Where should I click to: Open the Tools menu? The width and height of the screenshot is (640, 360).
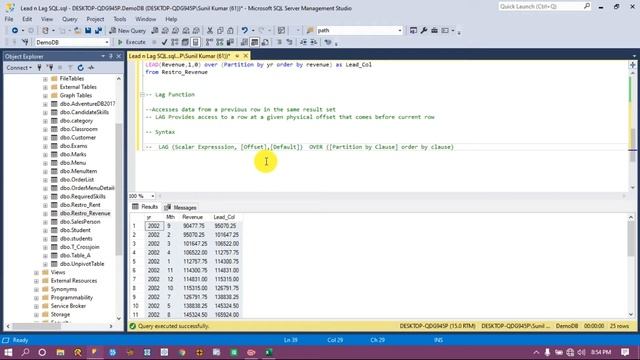[120, 19]
